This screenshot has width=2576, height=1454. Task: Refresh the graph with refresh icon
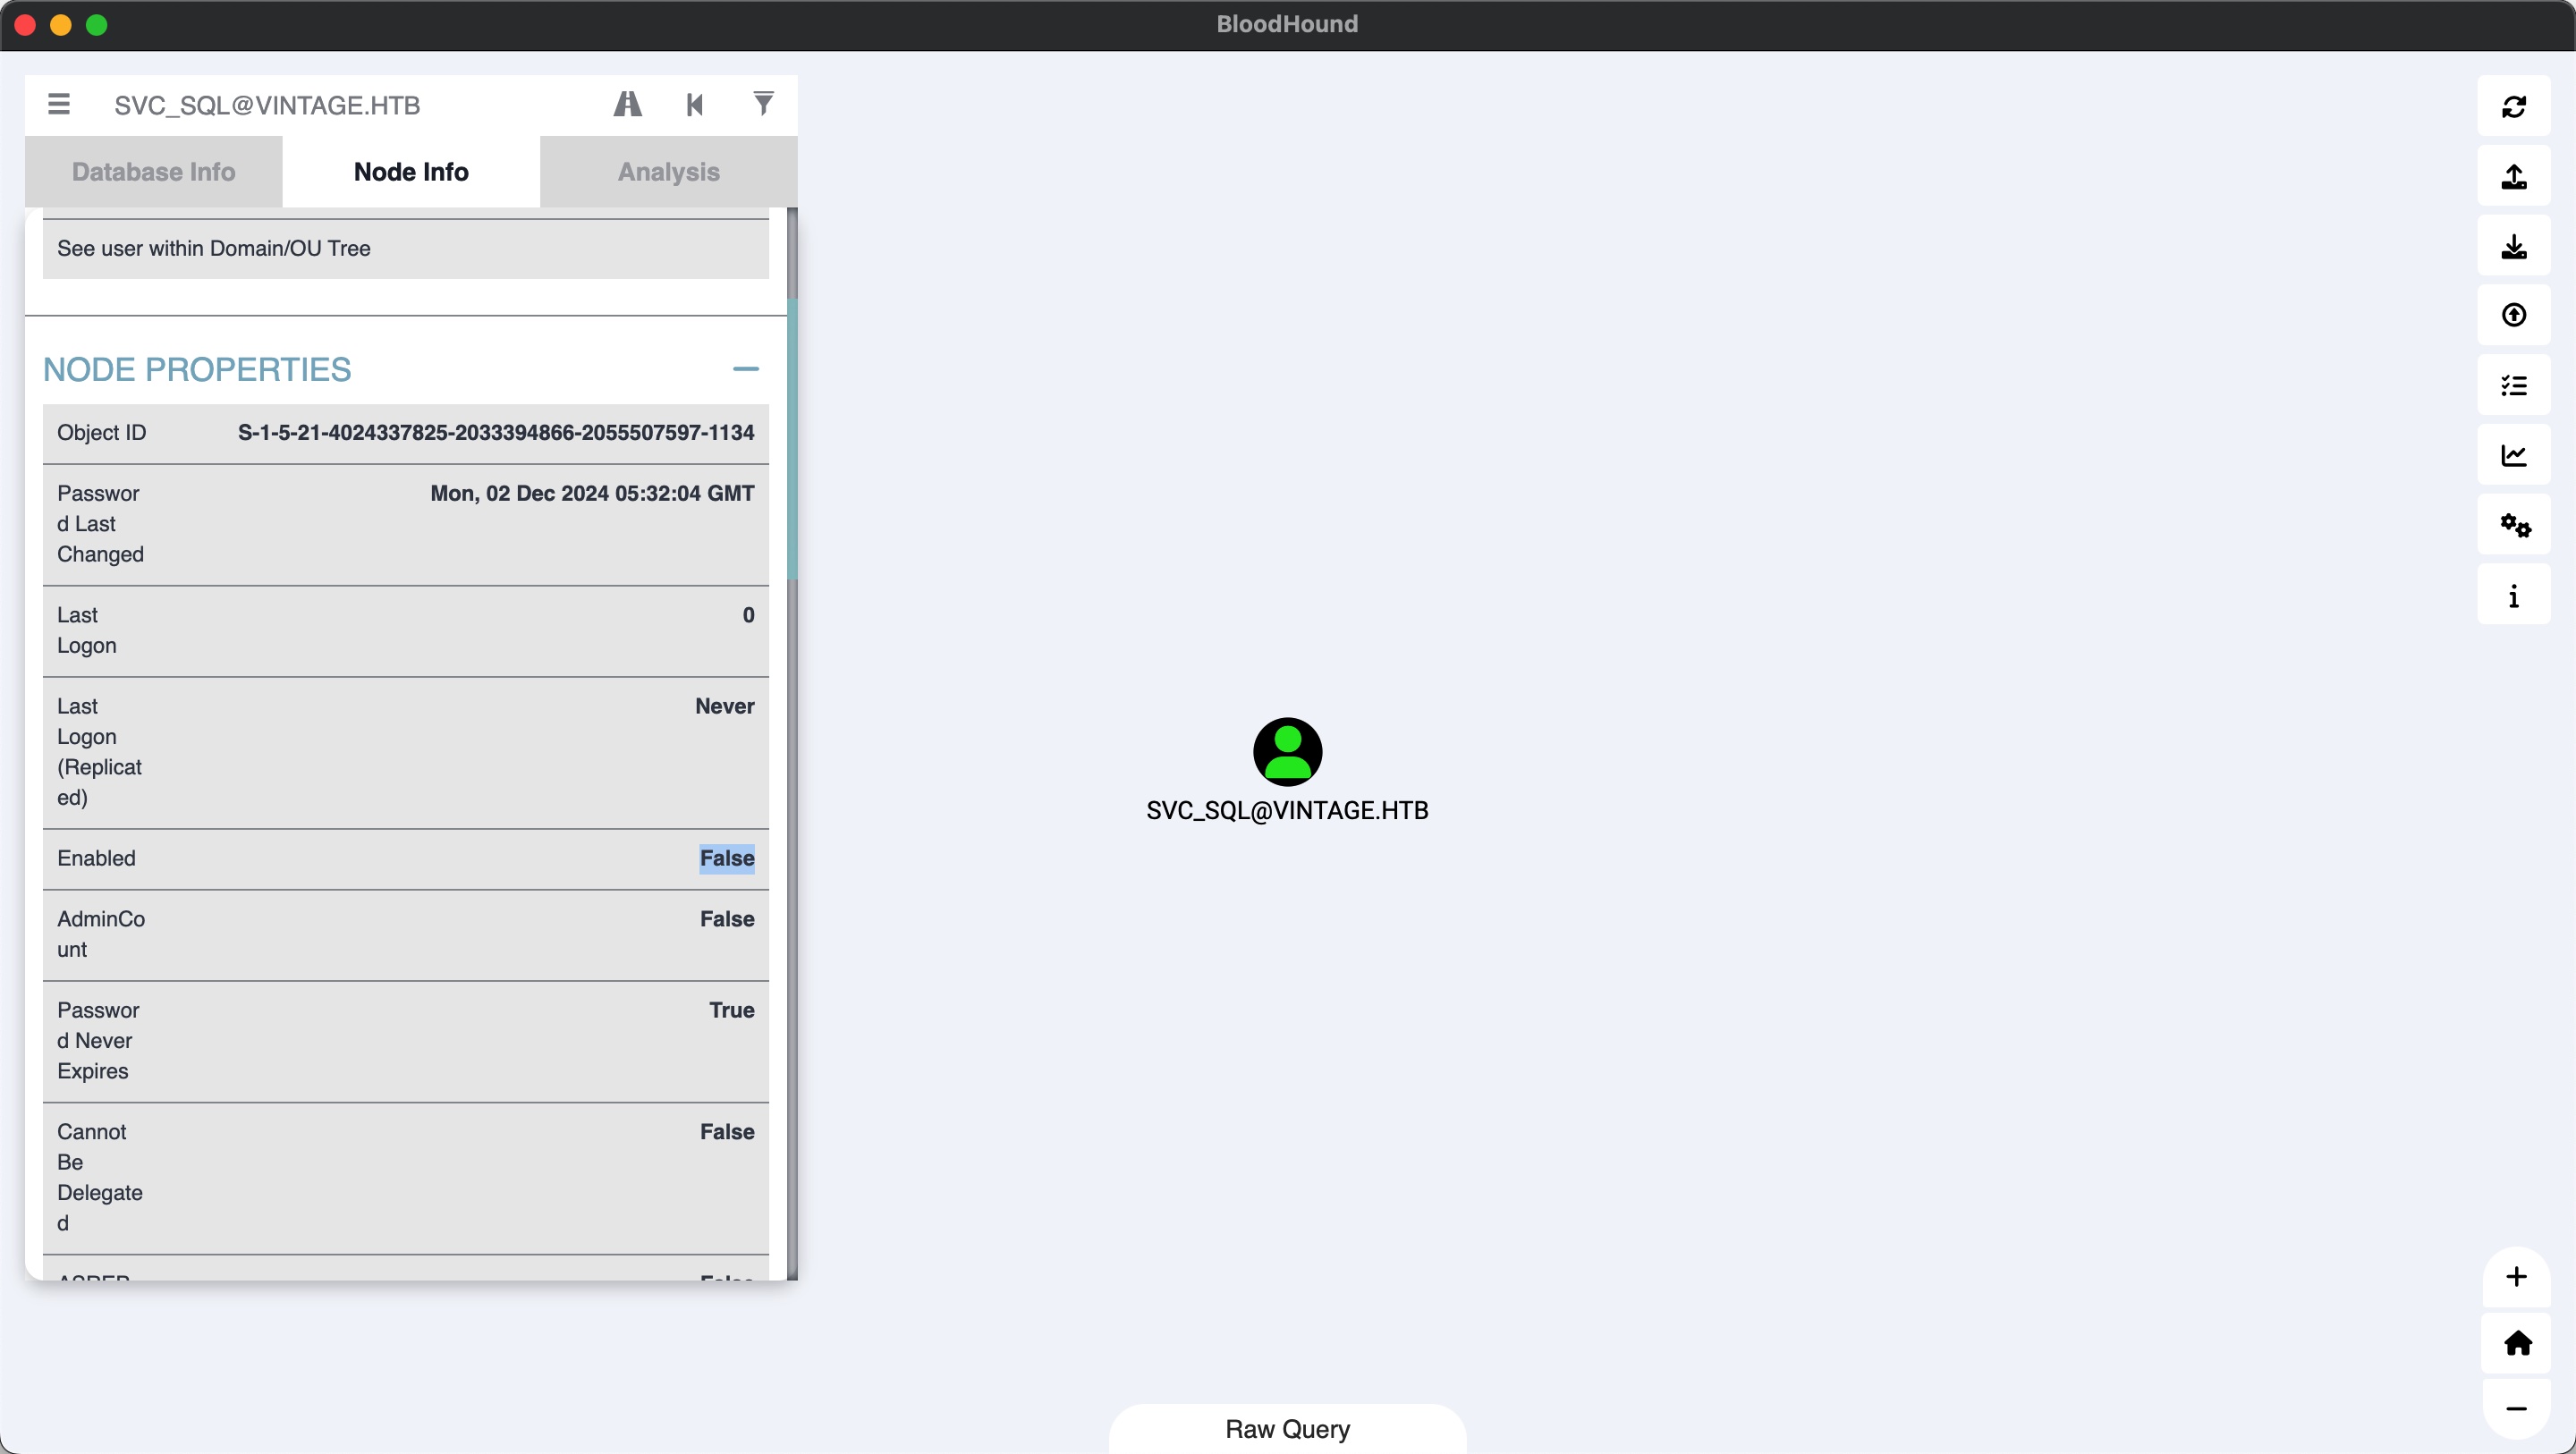tap(2513, 106)
